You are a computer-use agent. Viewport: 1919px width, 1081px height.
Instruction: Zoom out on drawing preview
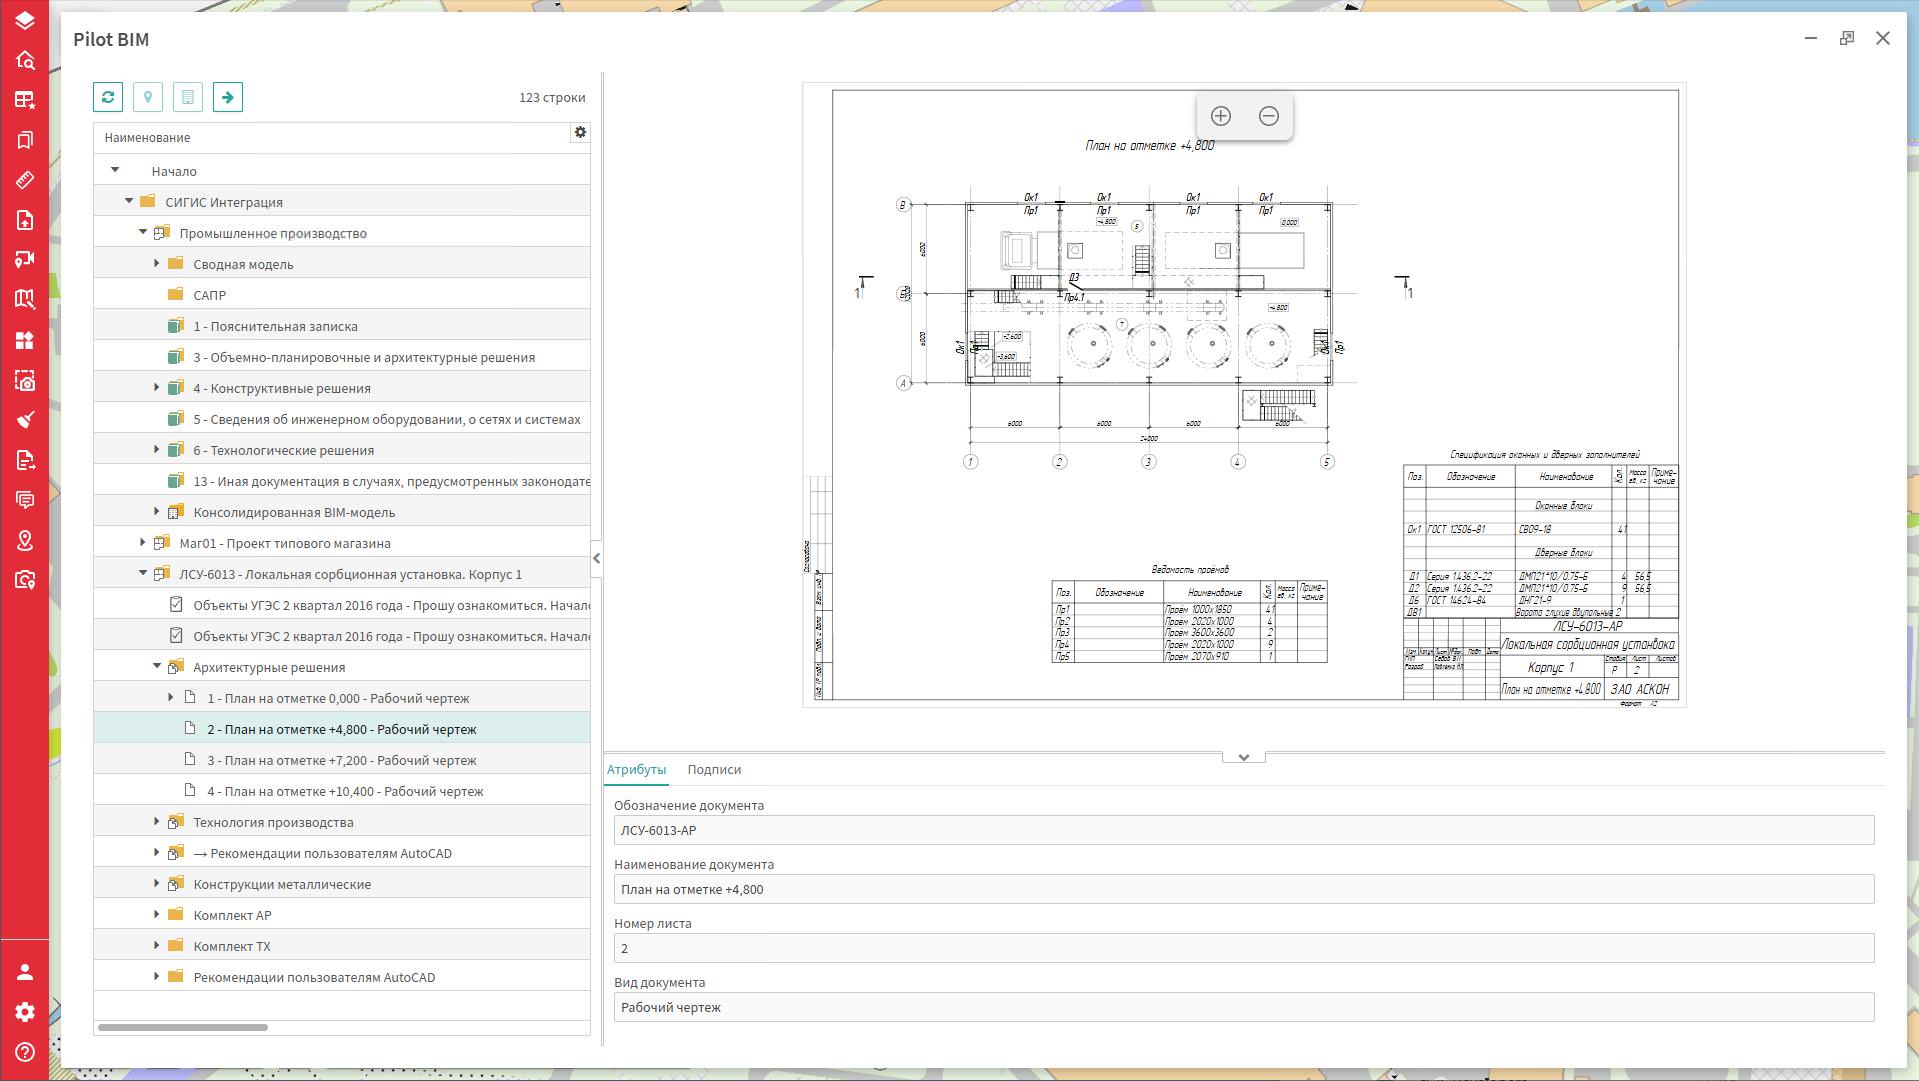pyautogui.click(x=1268, y=116)
